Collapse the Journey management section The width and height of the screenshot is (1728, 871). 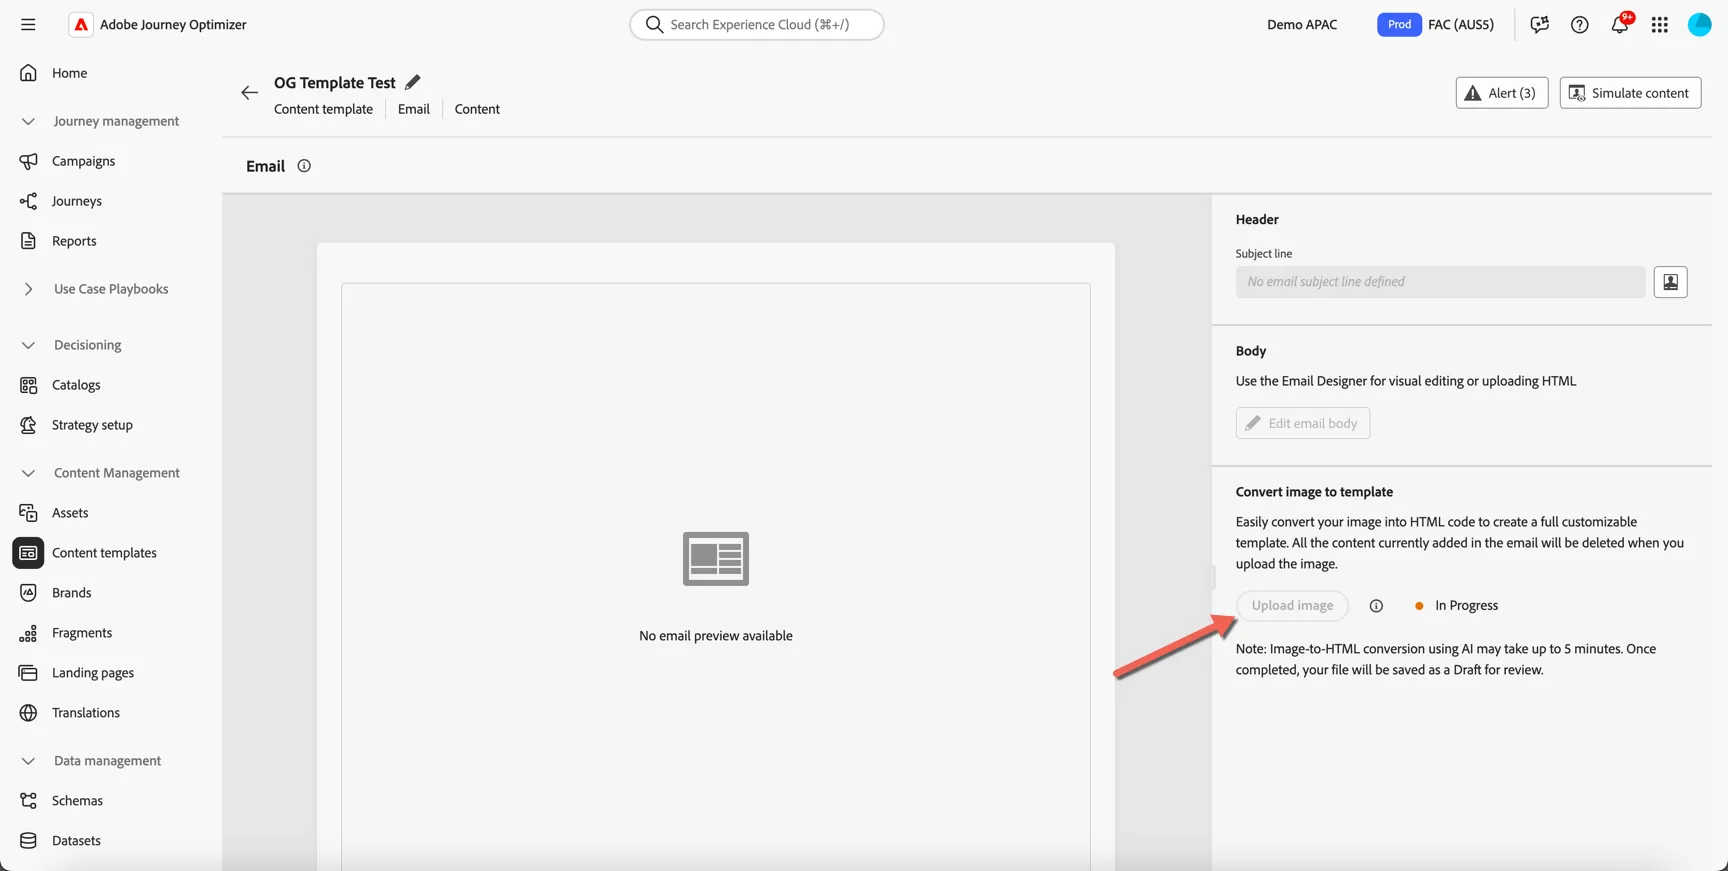tap(28, 121)
